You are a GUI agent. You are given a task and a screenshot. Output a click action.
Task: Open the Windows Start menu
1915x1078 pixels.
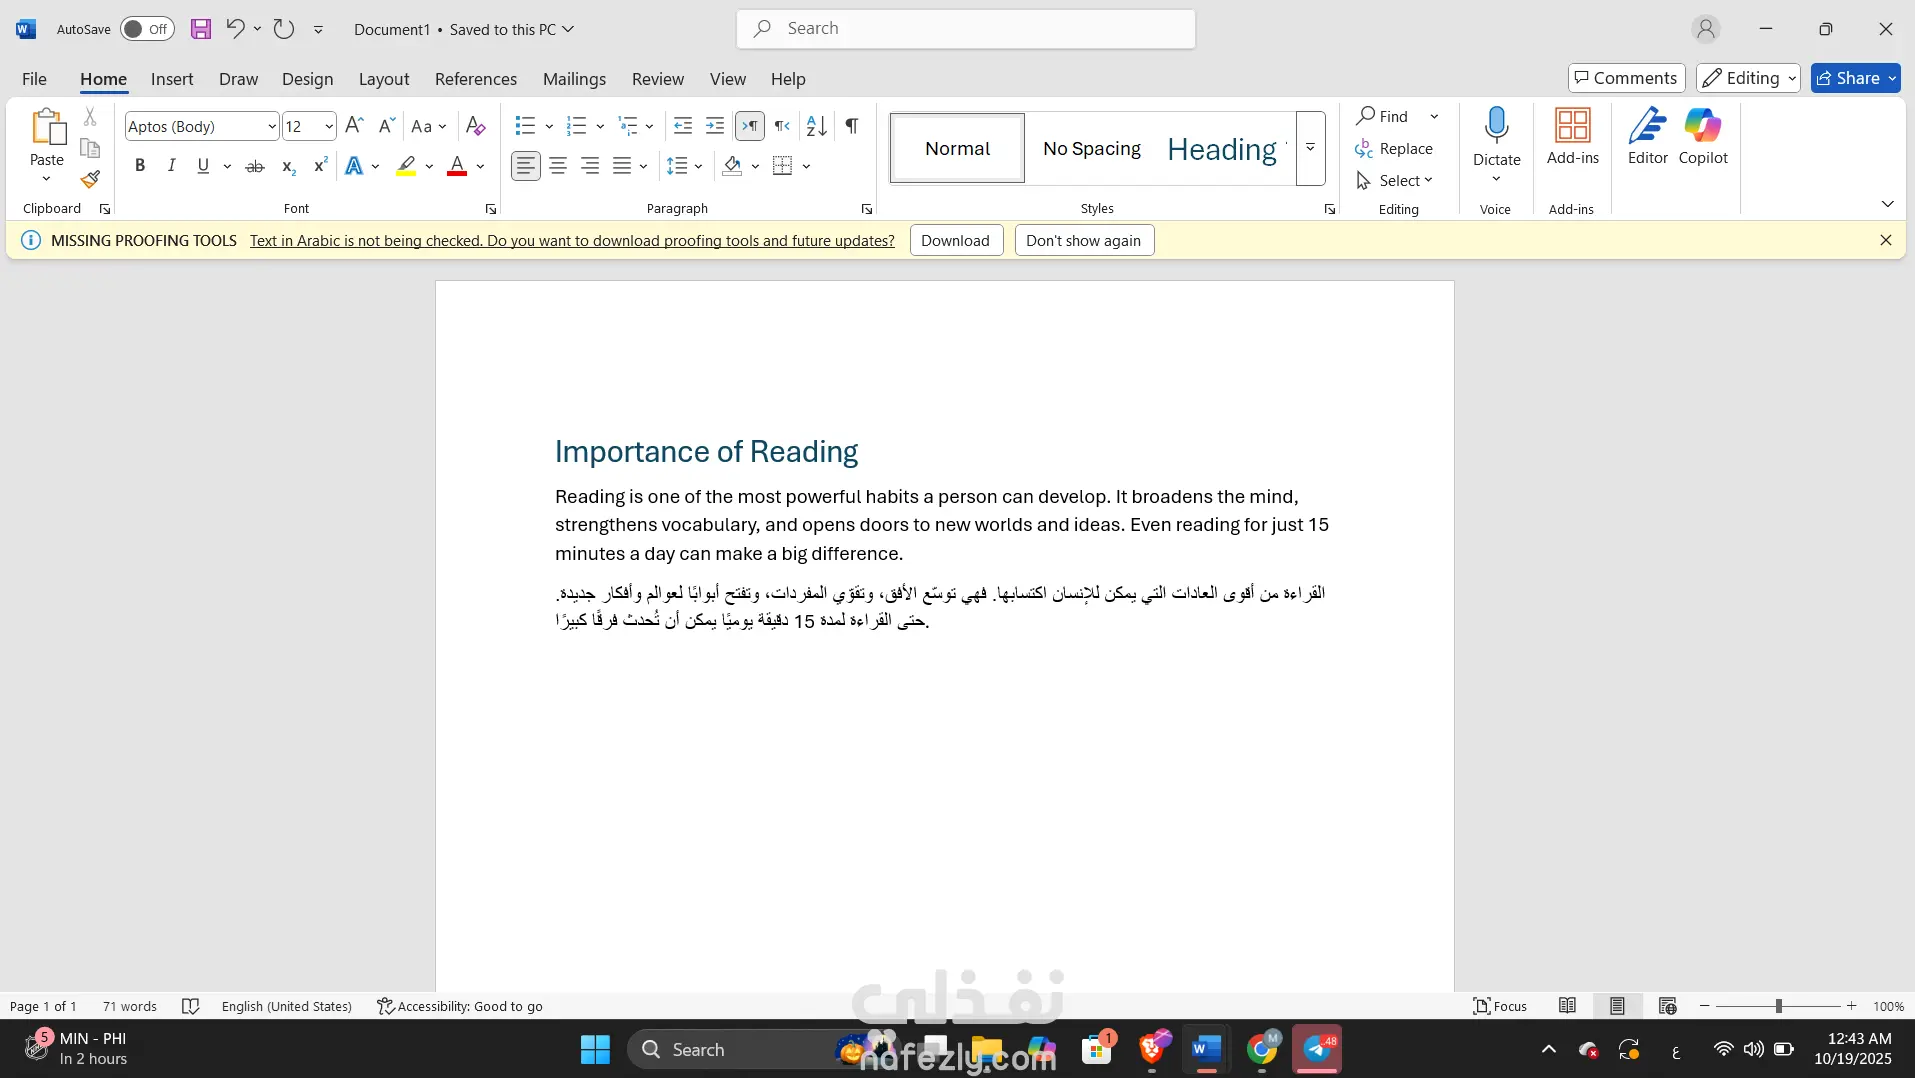click(595, 1049)
